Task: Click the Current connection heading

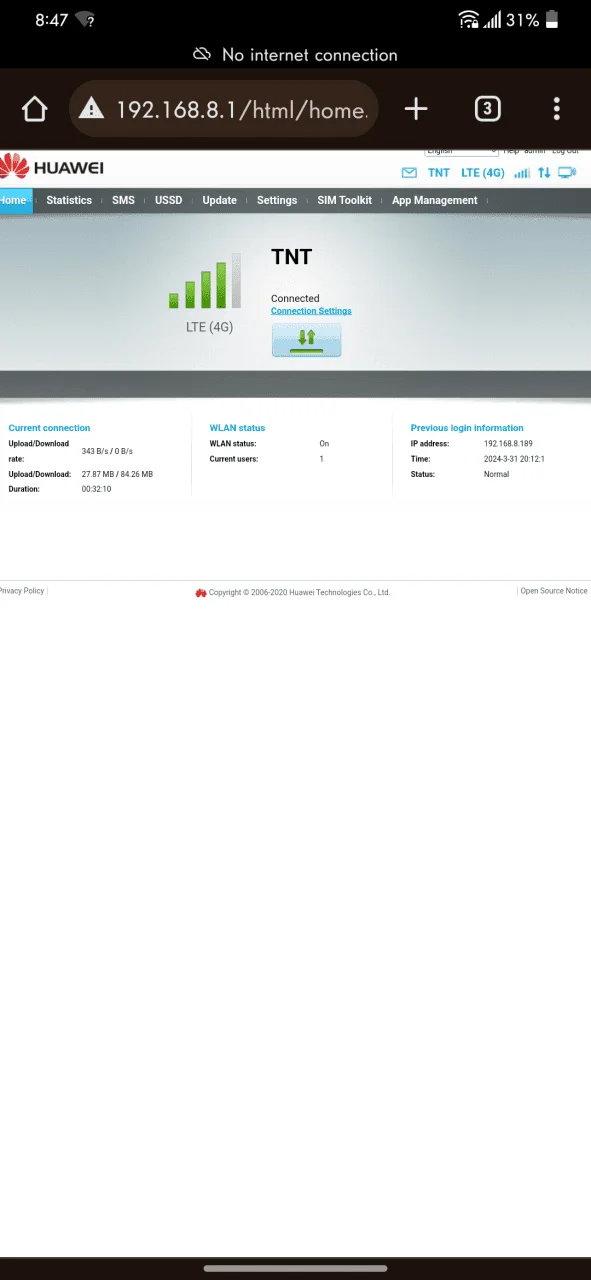Action: [x=49, y=428]
